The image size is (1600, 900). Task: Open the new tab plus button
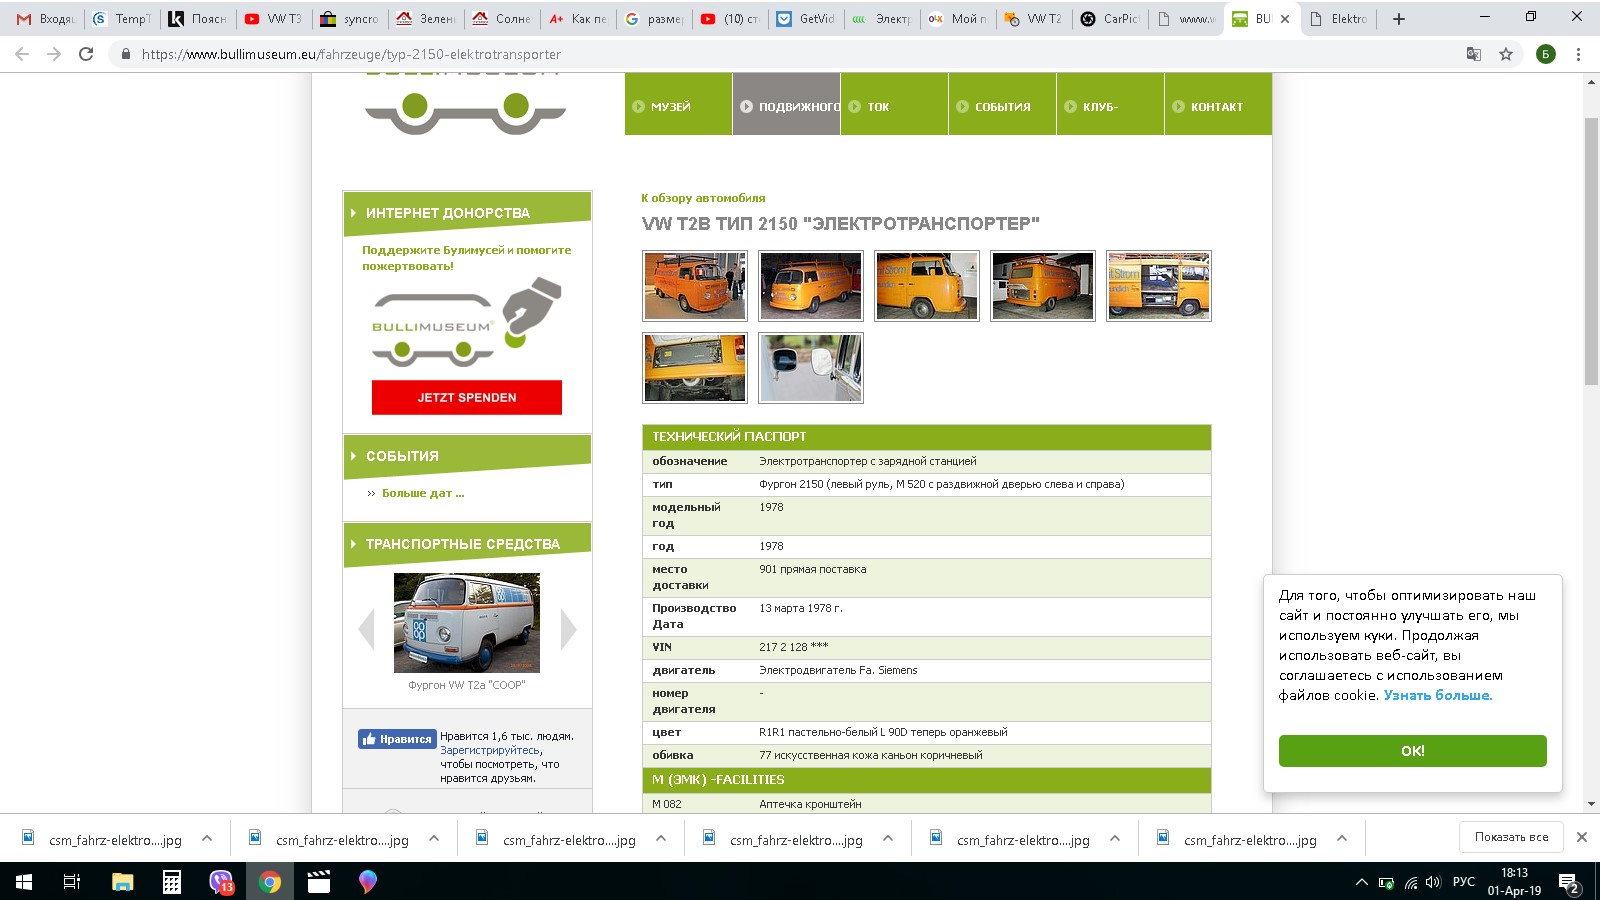[1399, 19]
